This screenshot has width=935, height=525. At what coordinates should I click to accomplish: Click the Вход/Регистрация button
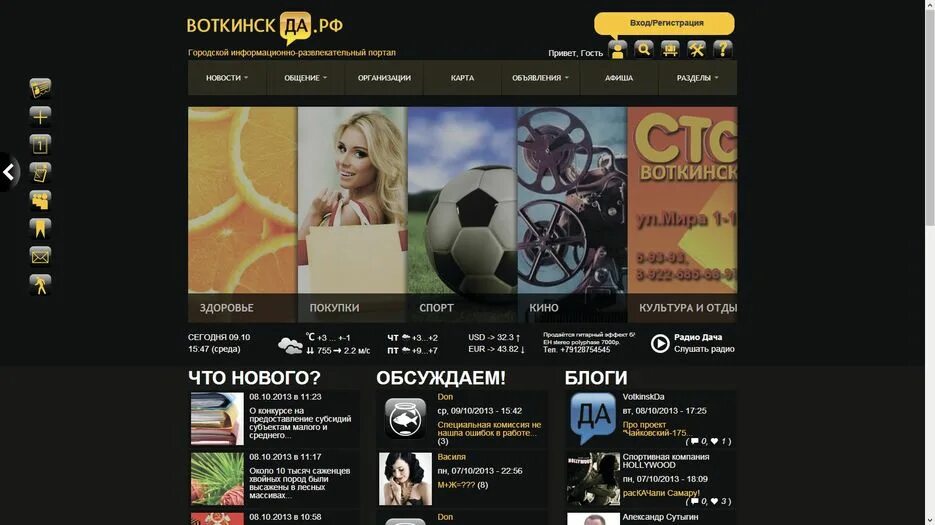click(664, 23)
